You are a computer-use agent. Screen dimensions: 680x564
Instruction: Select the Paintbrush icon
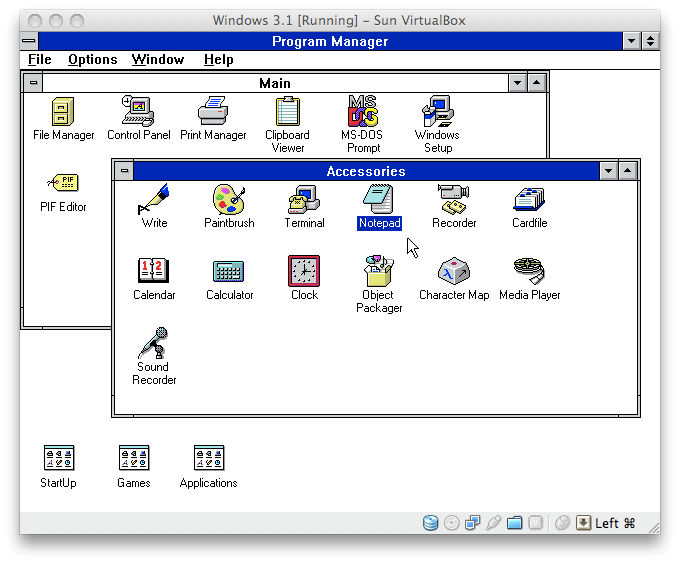point(229,199)
